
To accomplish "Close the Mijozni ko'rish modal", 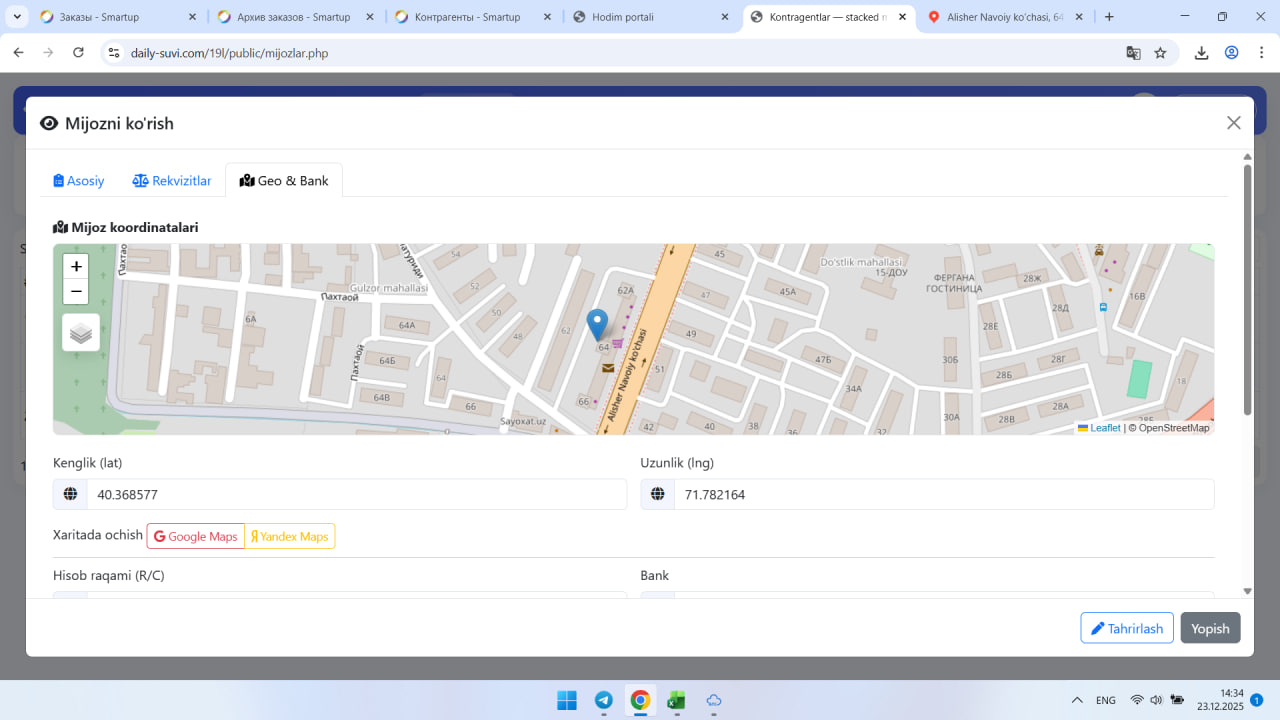I will [1234, 123].
